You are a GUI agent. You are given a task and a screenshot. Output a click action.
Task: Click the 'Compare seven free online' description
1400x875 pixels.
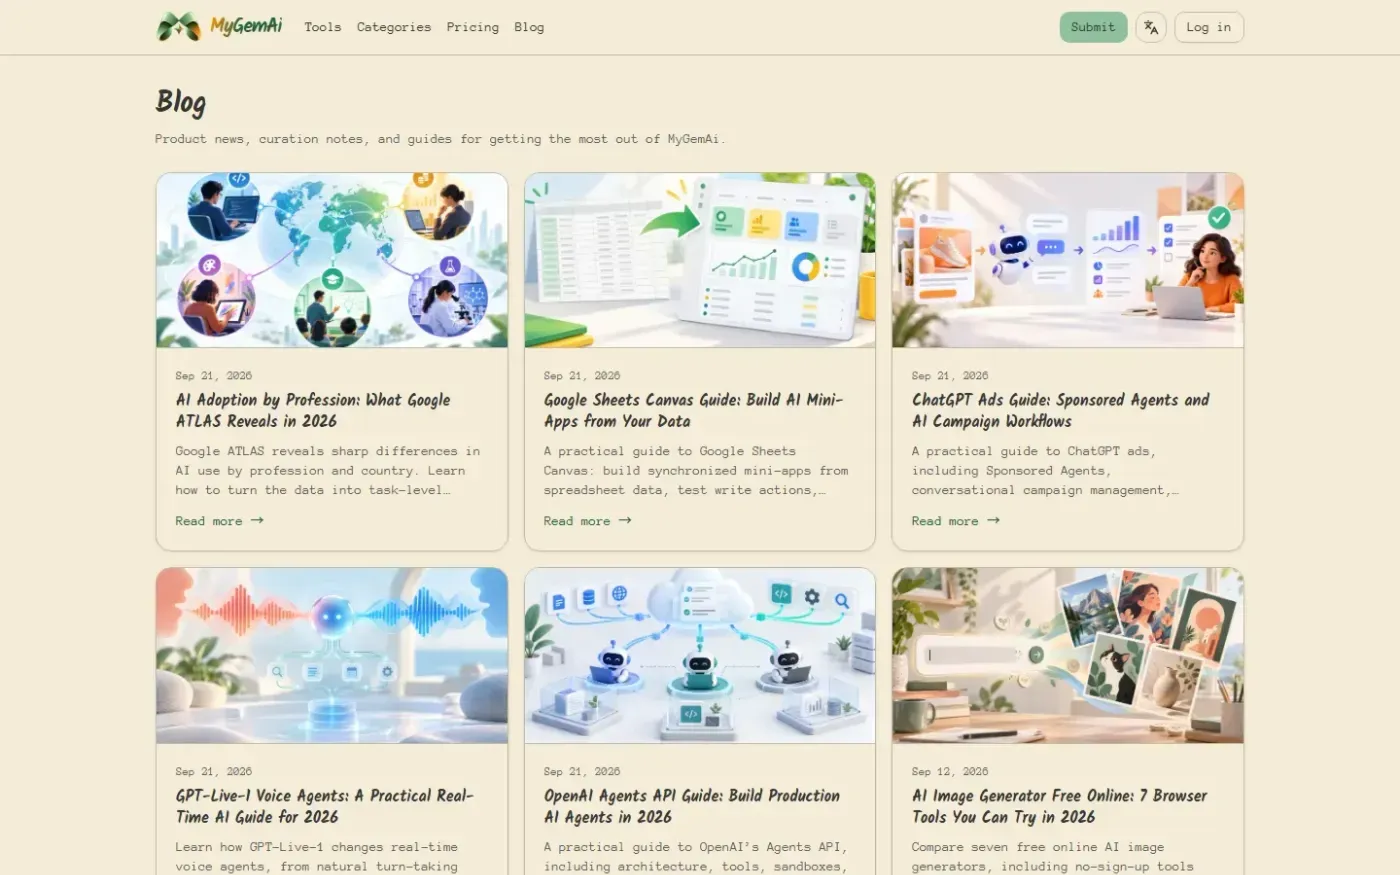pos(1052,857)
